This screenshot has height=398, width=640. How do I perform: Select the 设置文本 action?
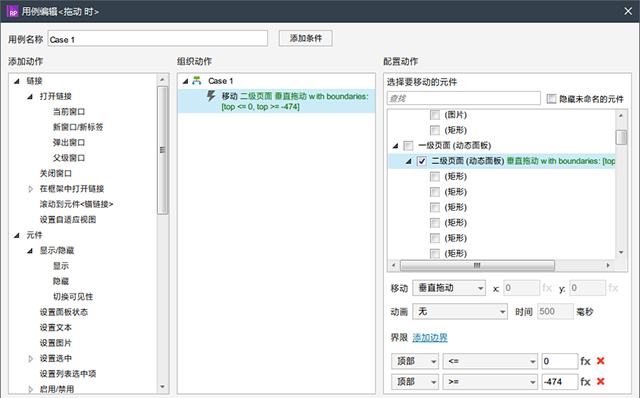[56, 327]
